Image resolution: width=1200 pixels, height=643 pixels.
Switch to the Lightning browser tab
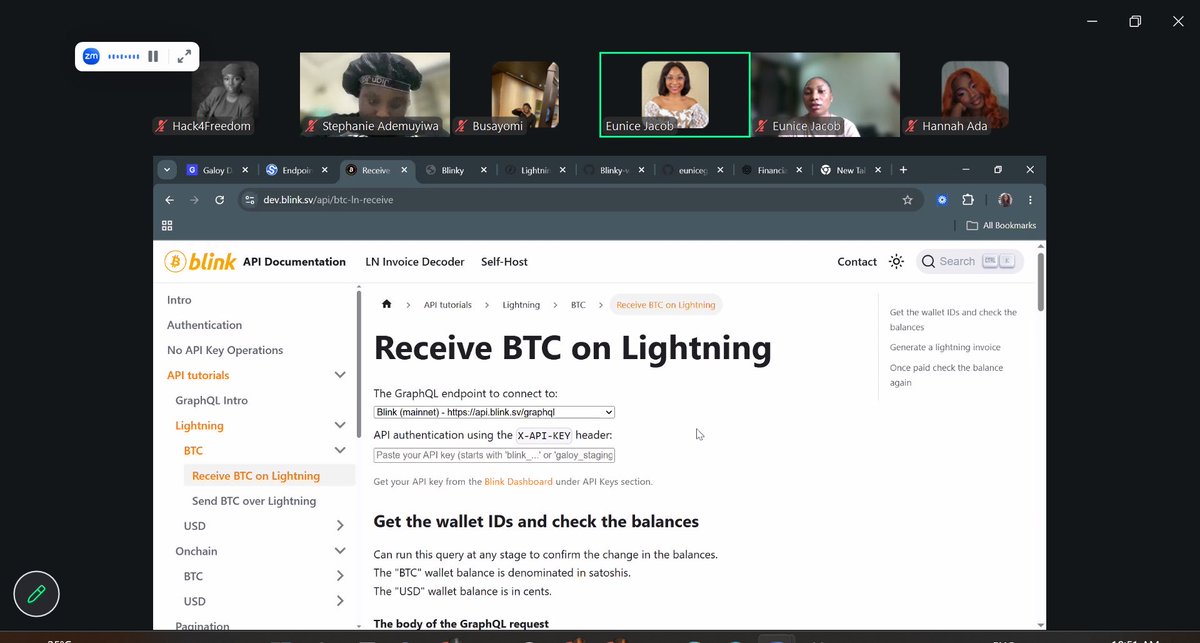point(533,170)
